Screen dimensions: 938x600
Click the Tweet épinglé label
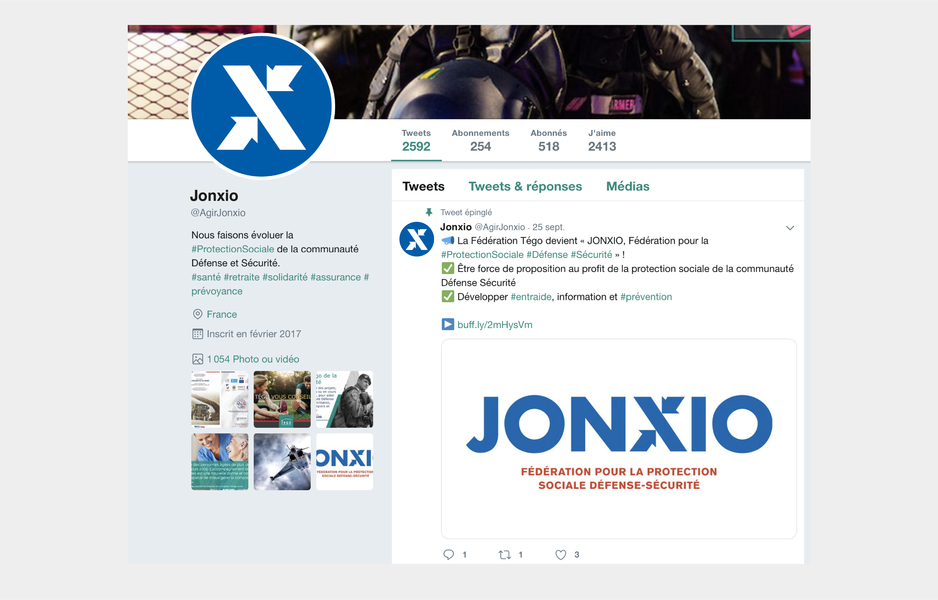[466, 212]
